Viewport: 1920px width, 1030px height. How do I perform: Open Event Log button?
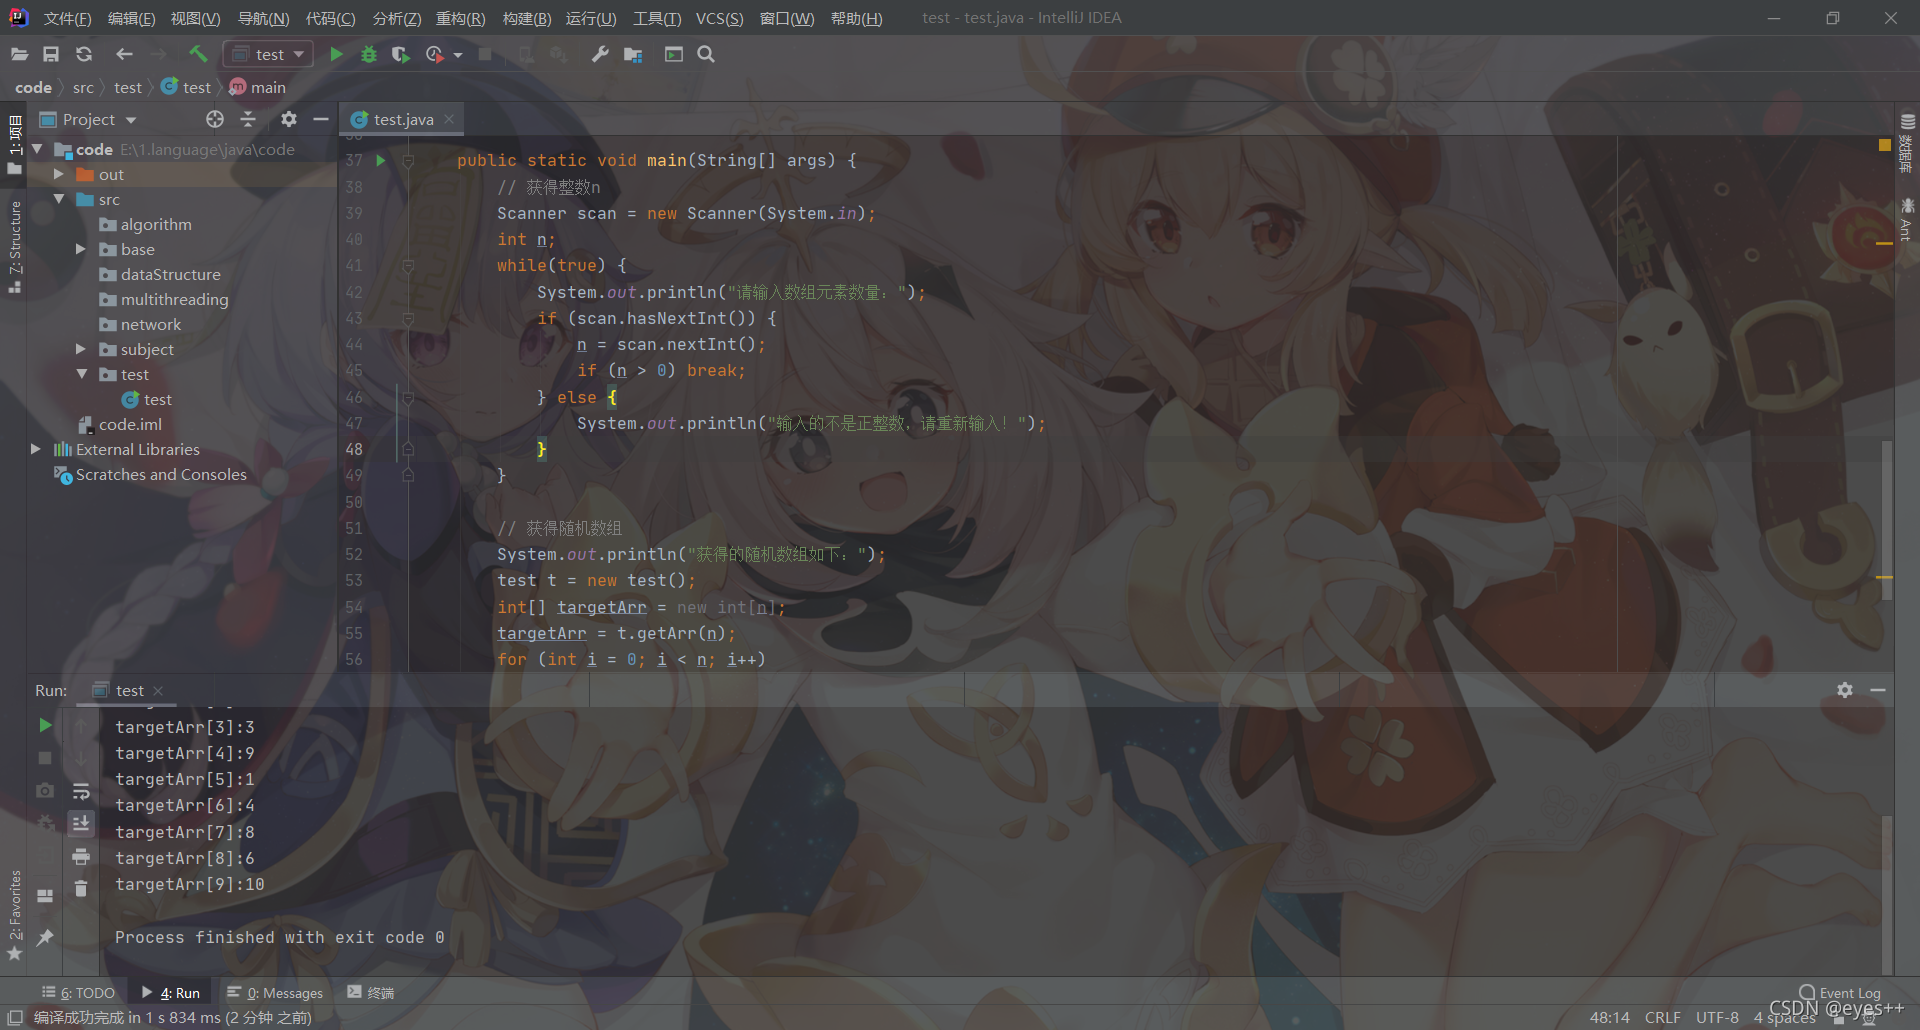click(1840, 993)
